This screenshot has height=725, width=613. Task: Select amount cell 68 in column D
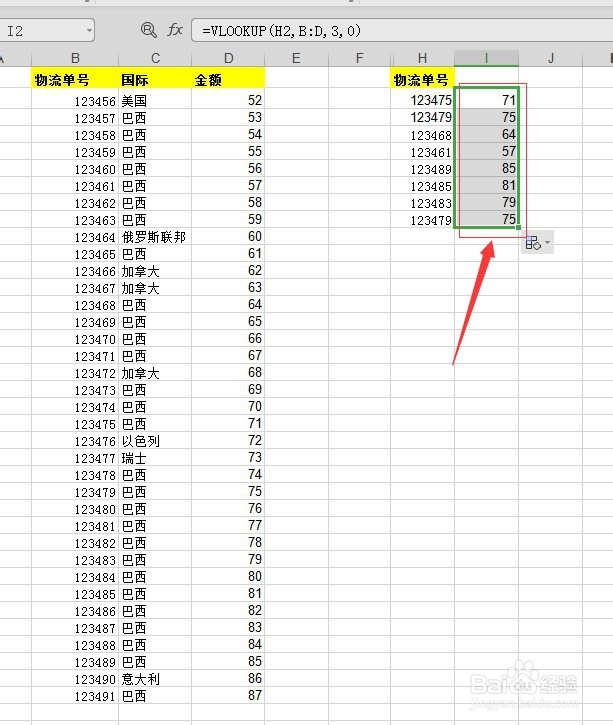tap(228, 373)
